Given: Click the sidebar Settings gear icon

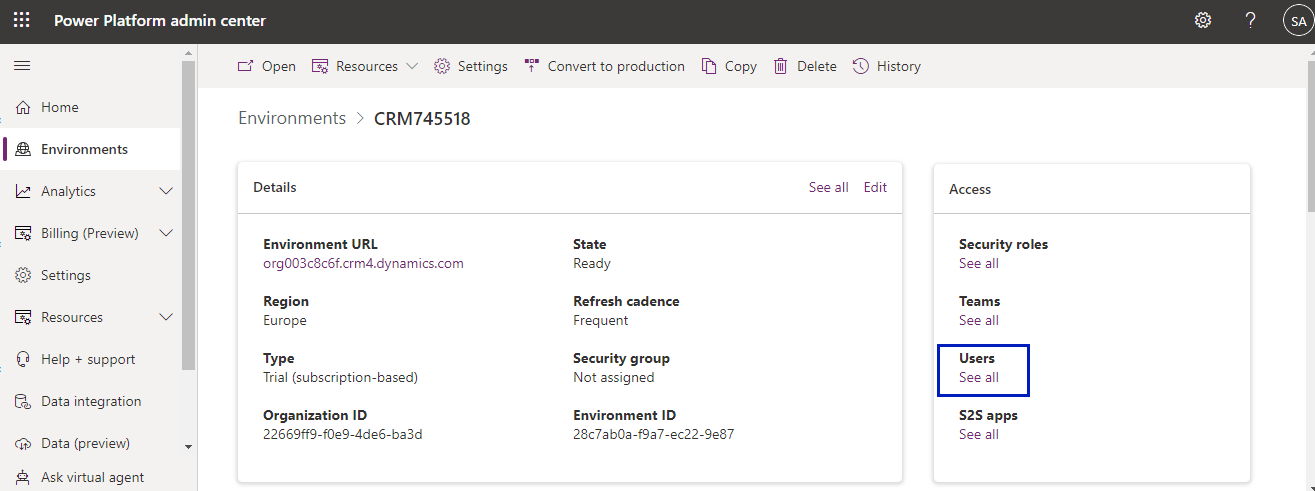Looking at the screenshot, I should [x=23, y=275].
